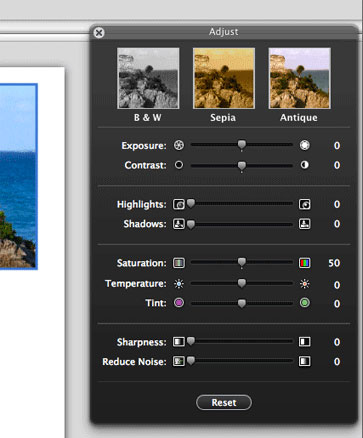363x438 pixels.
Task: Click the Saturation slider handle
Action: tap(242, 263)
